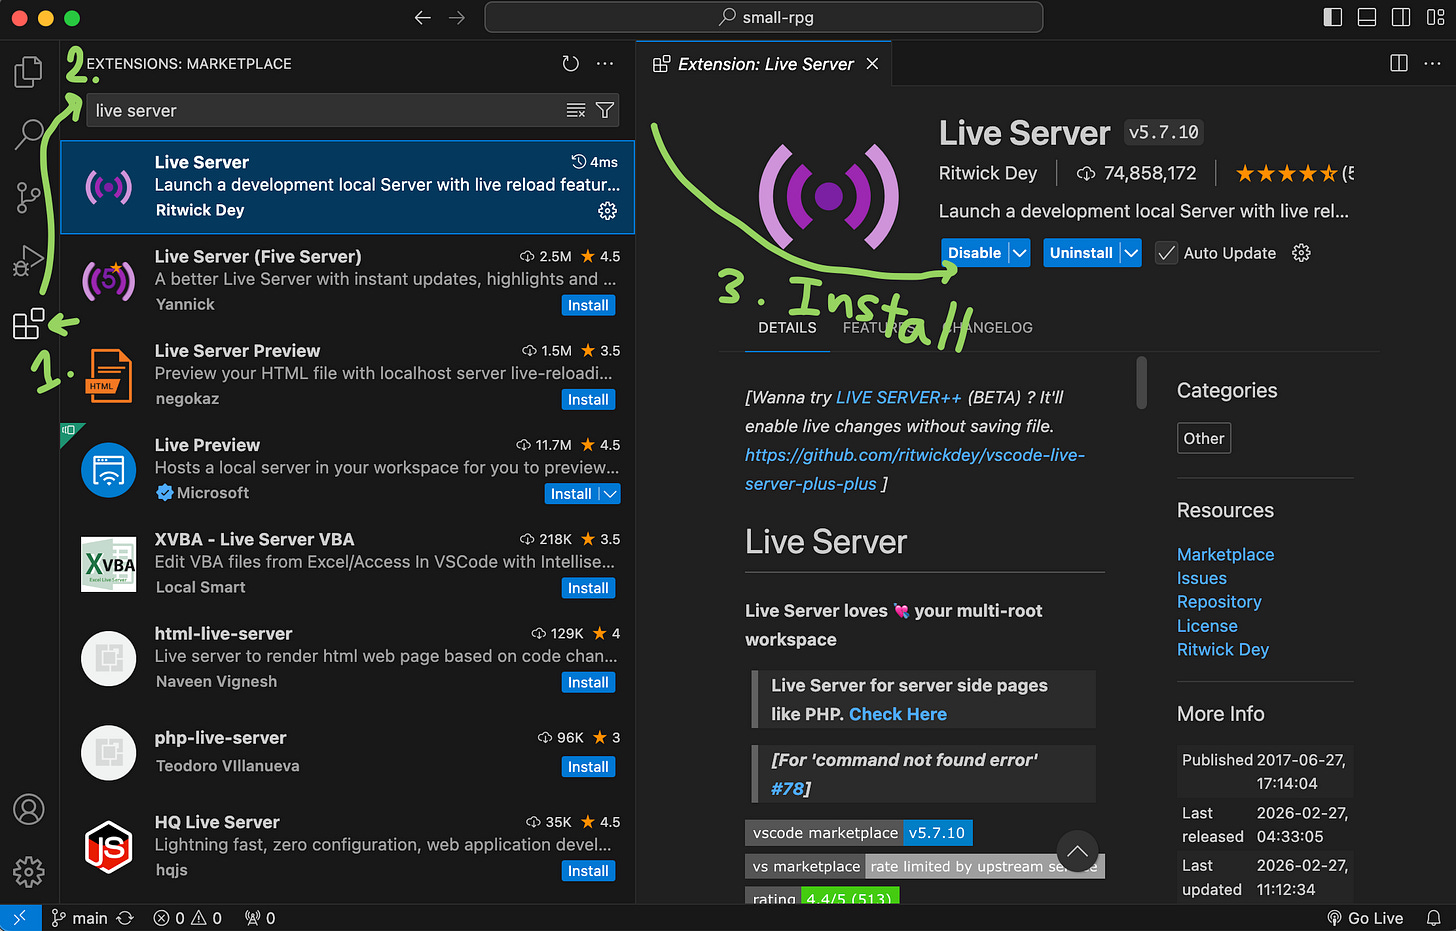This screenshot has height=931, width=1456.
Task: Install Microsoft Live Preview extension
Action: (x=571, y=494)
